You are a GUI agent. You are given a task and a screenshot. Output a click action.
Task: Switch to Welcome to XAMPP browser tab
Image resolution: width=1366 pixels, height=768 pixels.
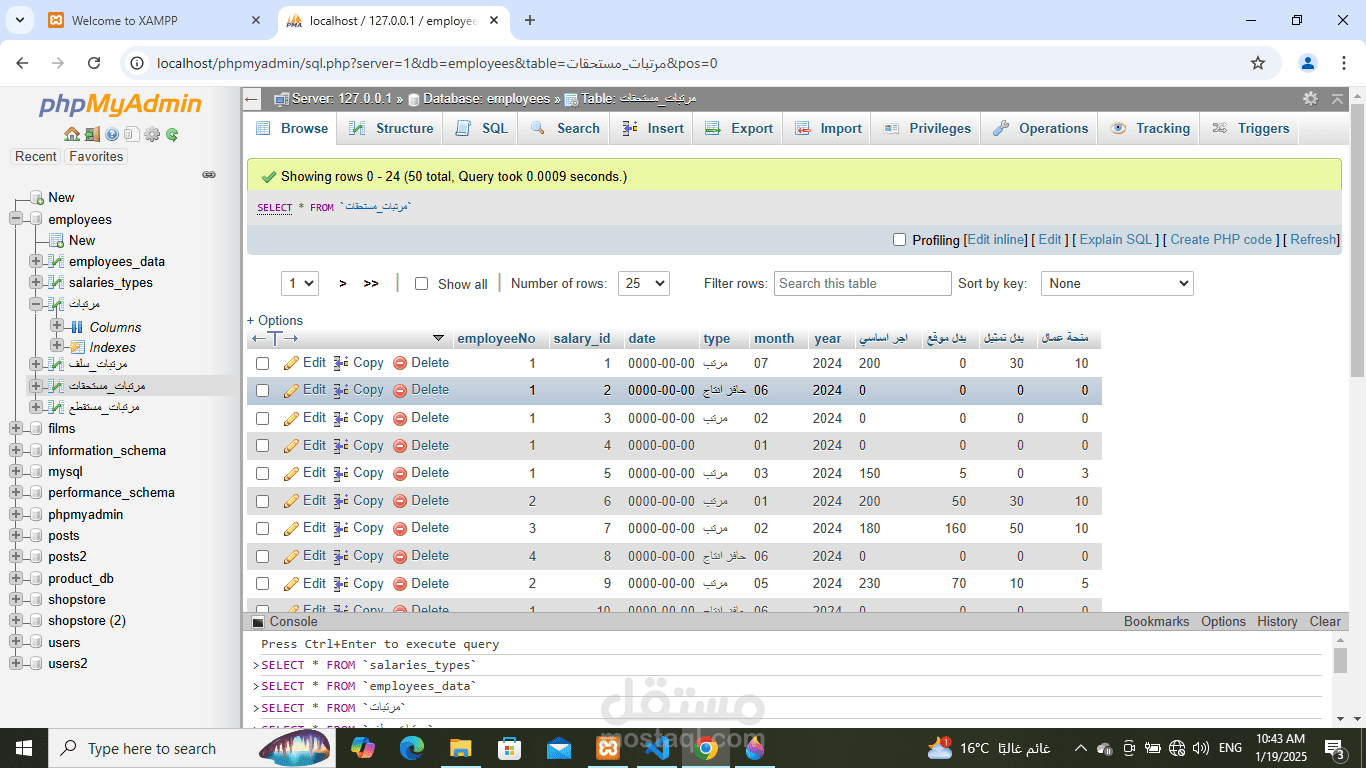(155, 20)
